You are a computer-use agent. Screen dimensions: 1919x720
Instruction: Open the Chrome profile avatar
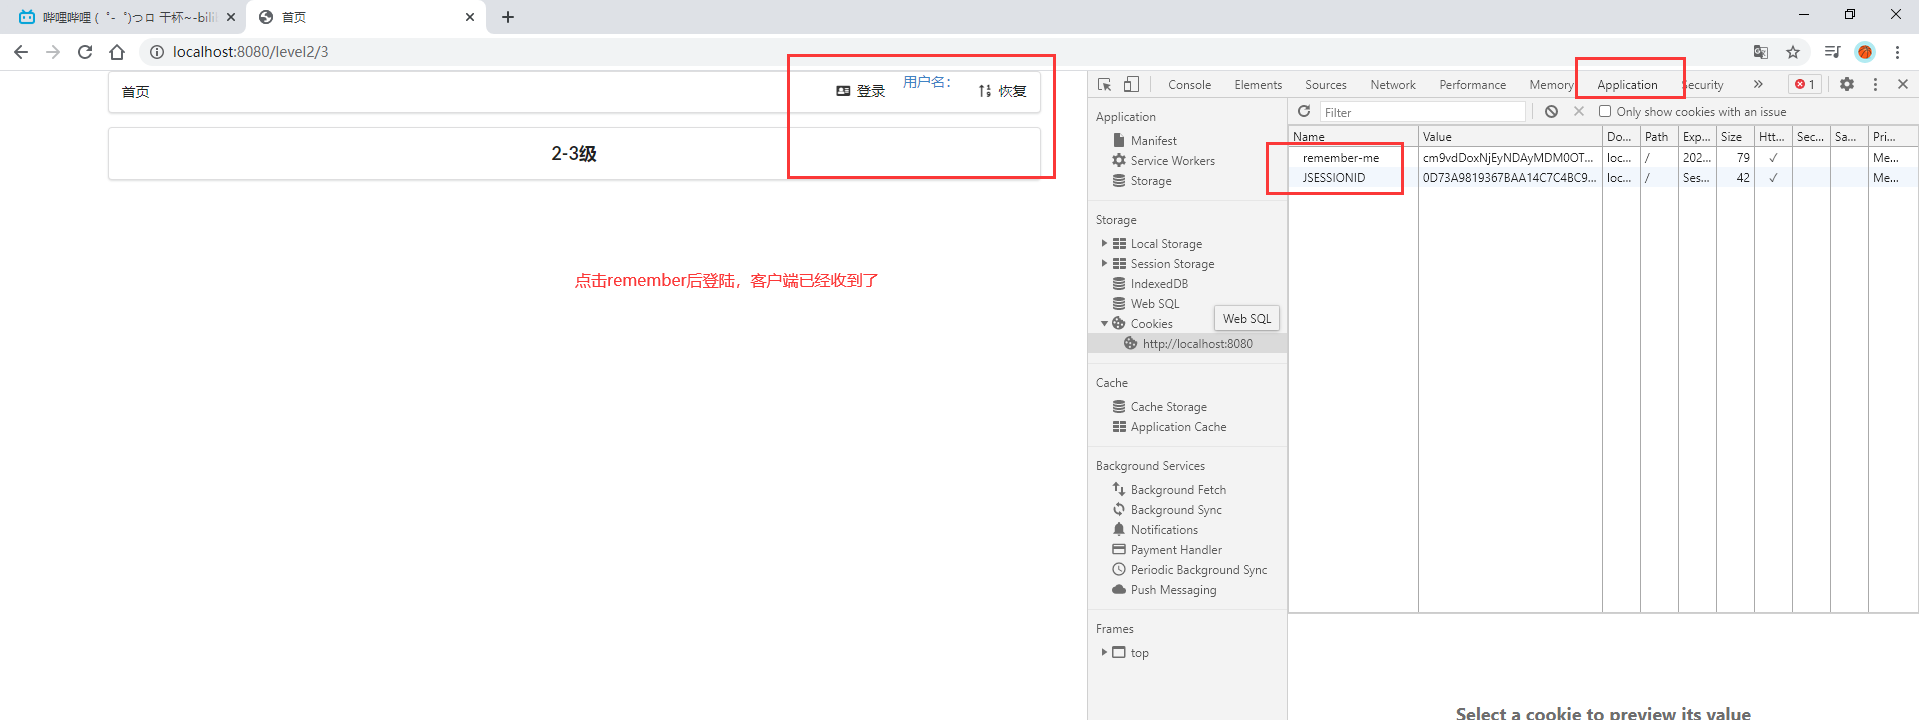(1865, 52)
